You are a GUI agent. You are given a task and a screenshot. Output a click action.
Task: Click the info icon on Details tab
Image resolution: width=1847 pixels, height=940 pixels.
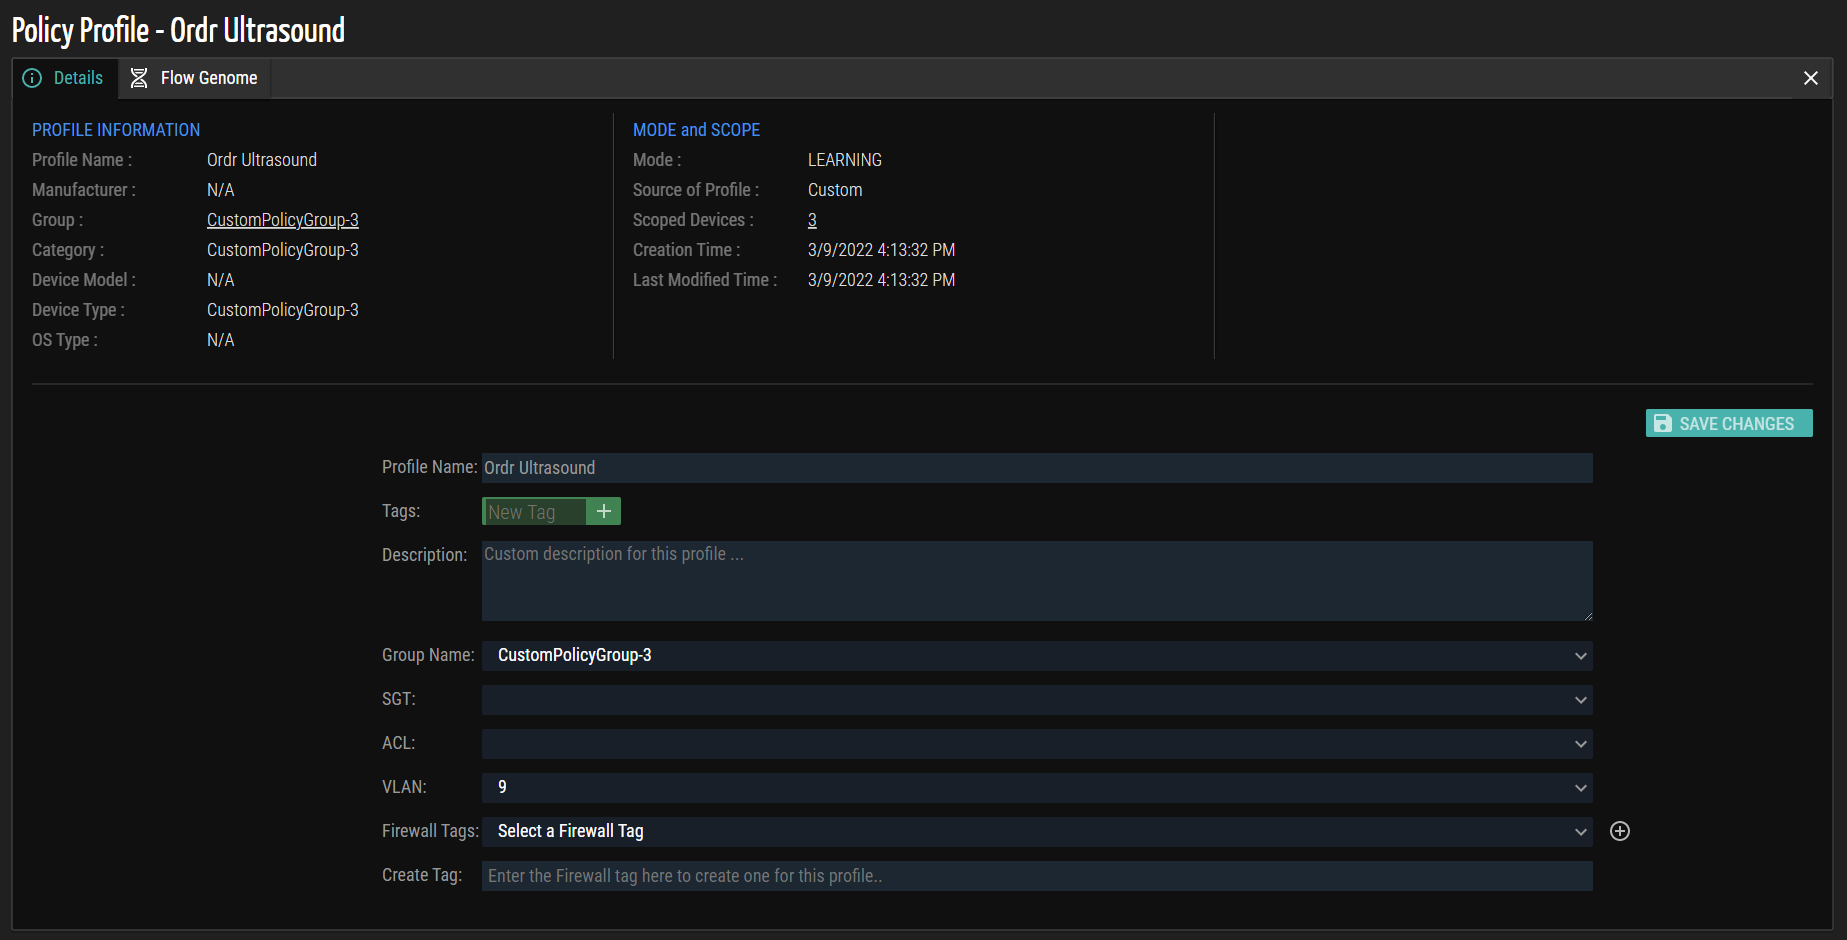[33, 78]
